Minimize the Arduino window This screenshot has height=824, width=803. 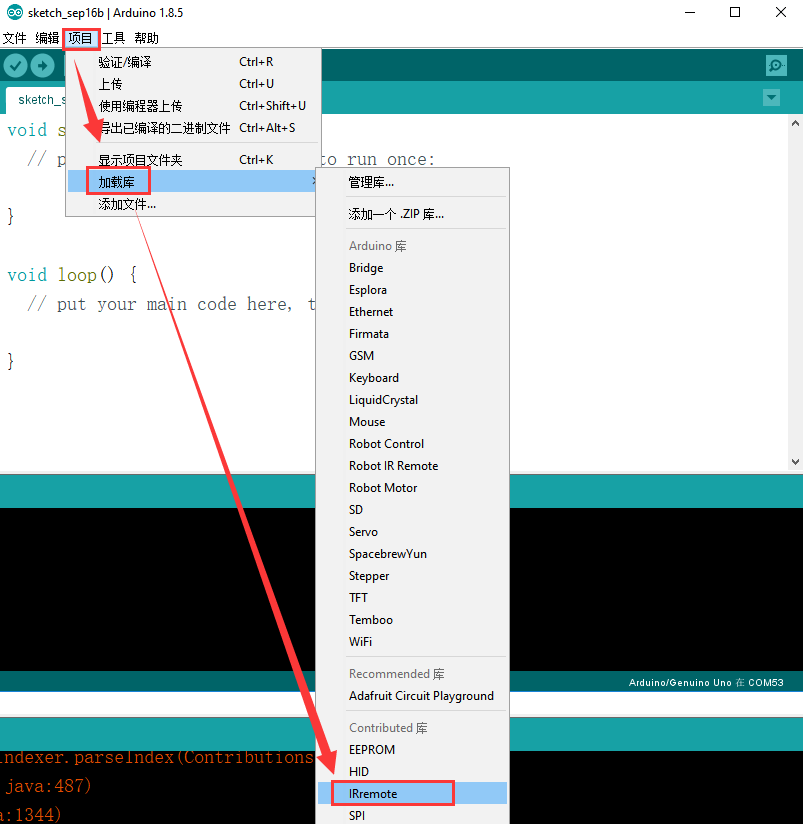(690, 13)
